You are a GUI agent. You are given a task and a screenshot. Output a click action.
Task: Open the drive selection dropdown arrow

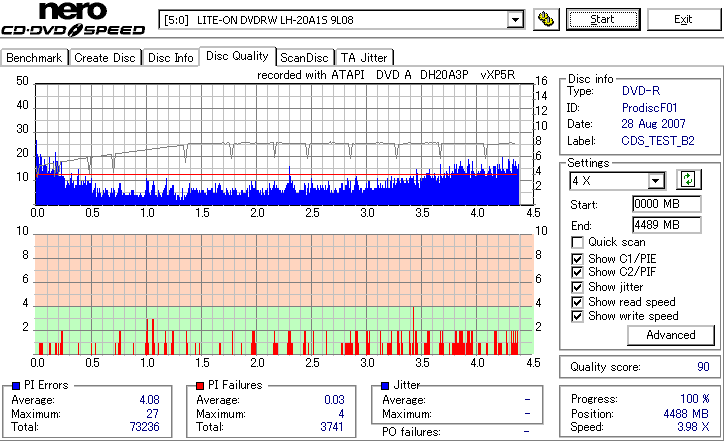[x=515, y=20]
